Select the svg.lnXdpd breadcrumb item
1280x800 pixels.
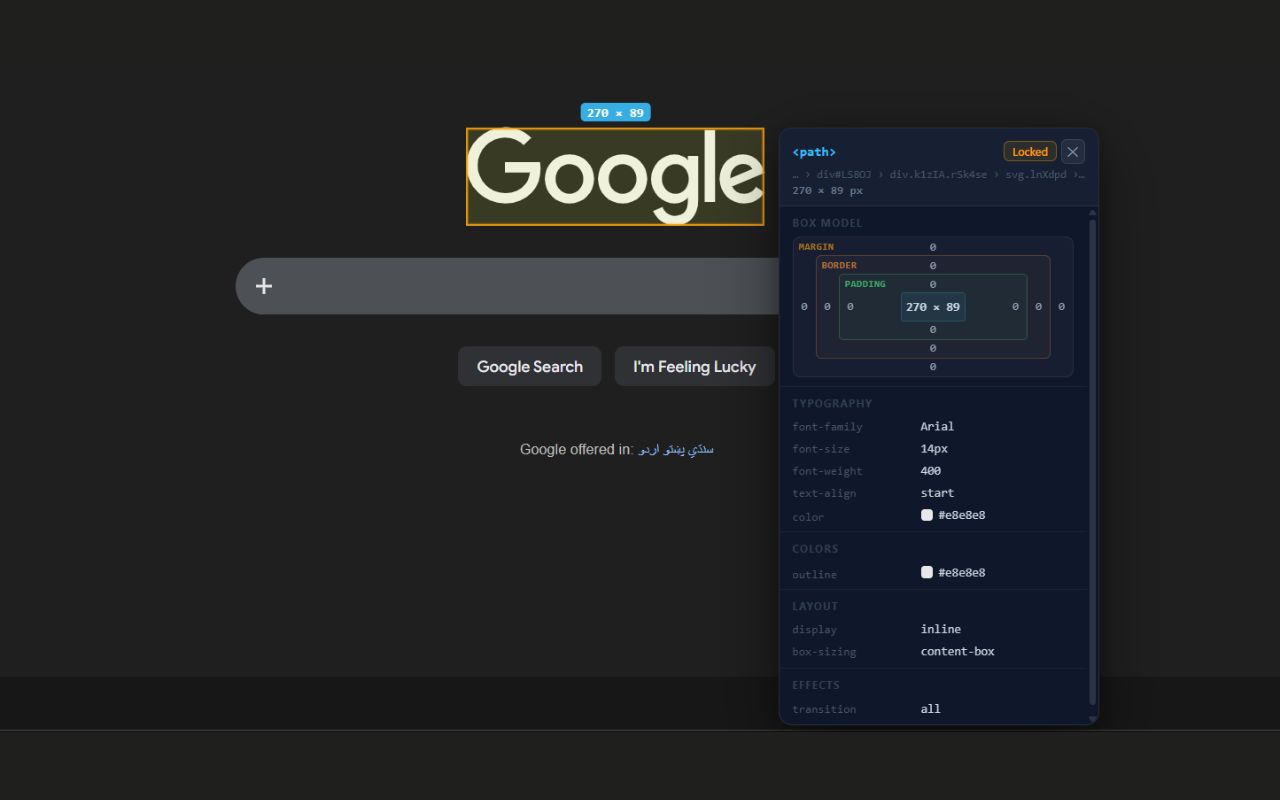tap(1035, 174)
